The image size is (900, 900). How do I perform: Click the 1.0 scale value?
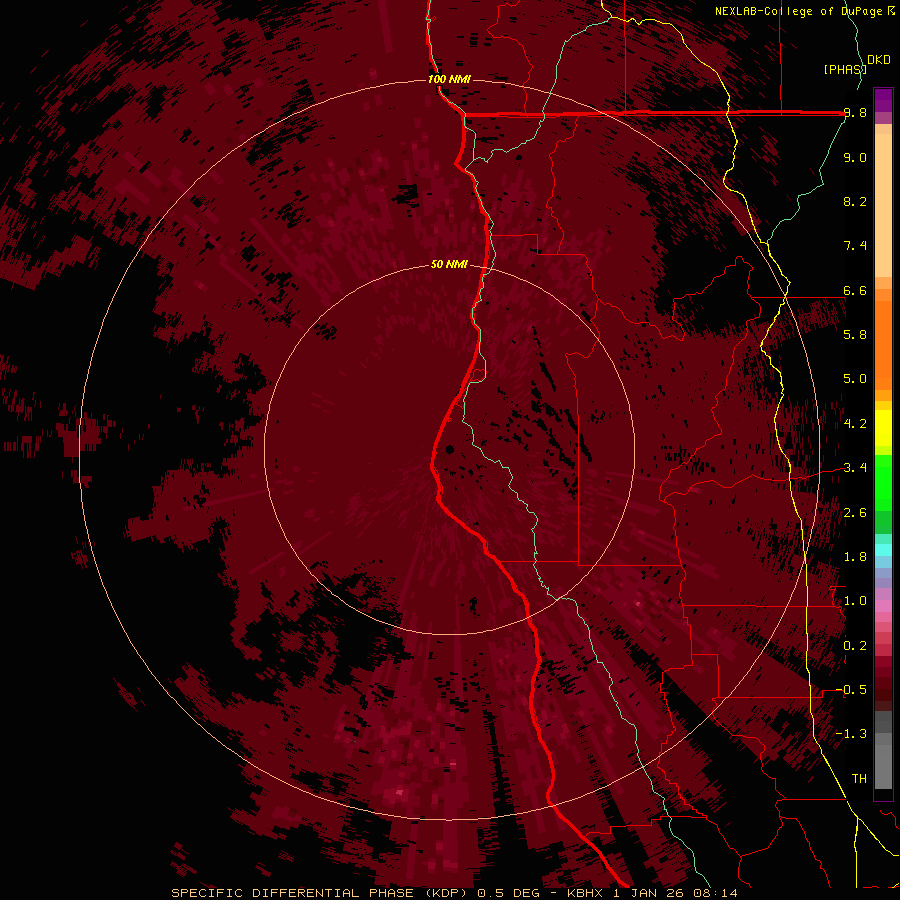pyautogui.click(x=855, y=601)
